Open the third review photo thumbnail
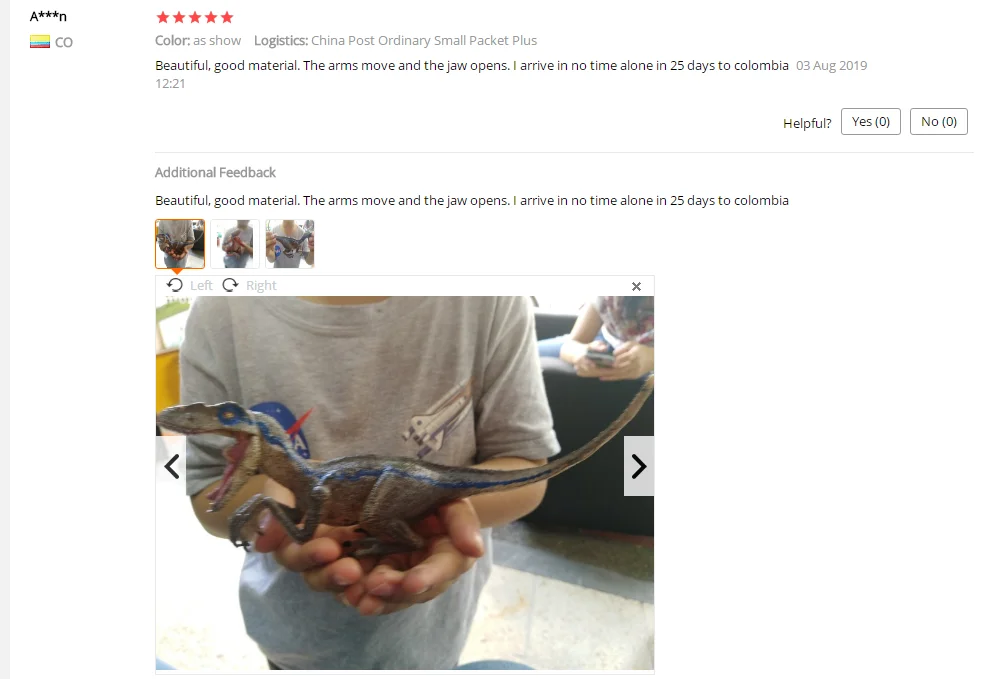The image size is (985, 679). point(290,244)
